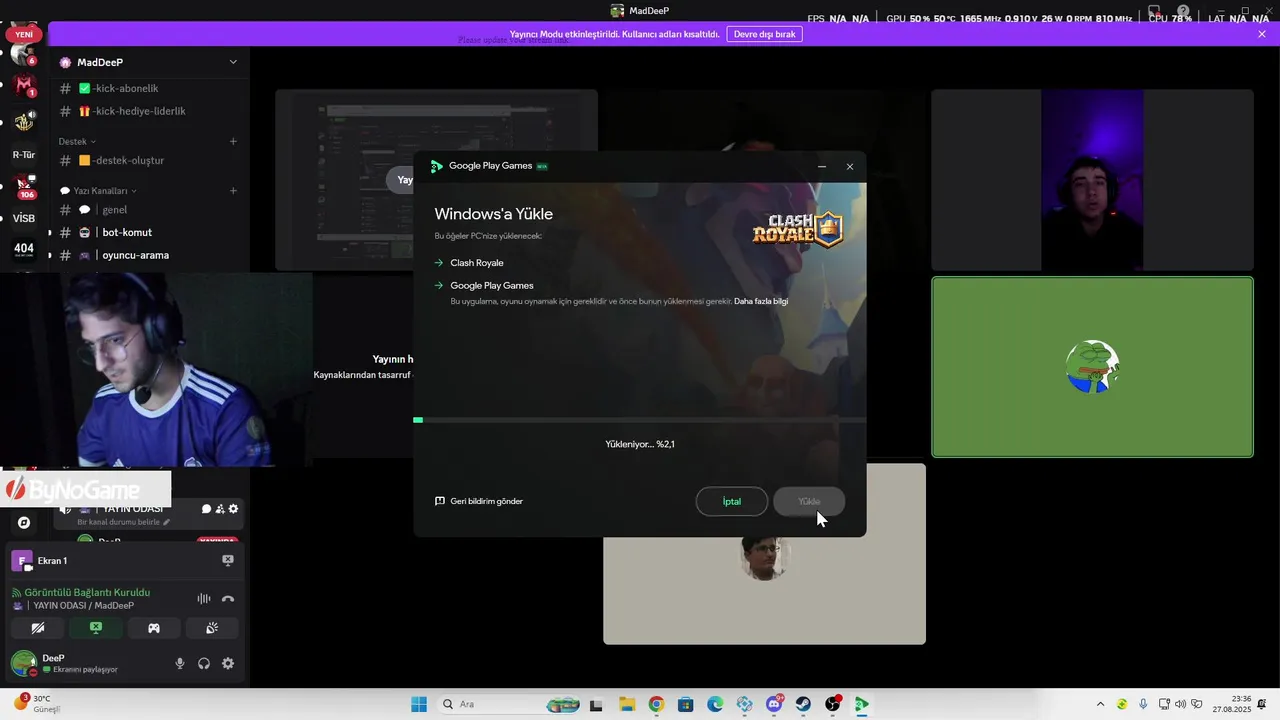Image resolution: width=1280 pixels, height=720 pixels.
Task: Click the YENİ unread indicator pill
Action: (24, 34)
